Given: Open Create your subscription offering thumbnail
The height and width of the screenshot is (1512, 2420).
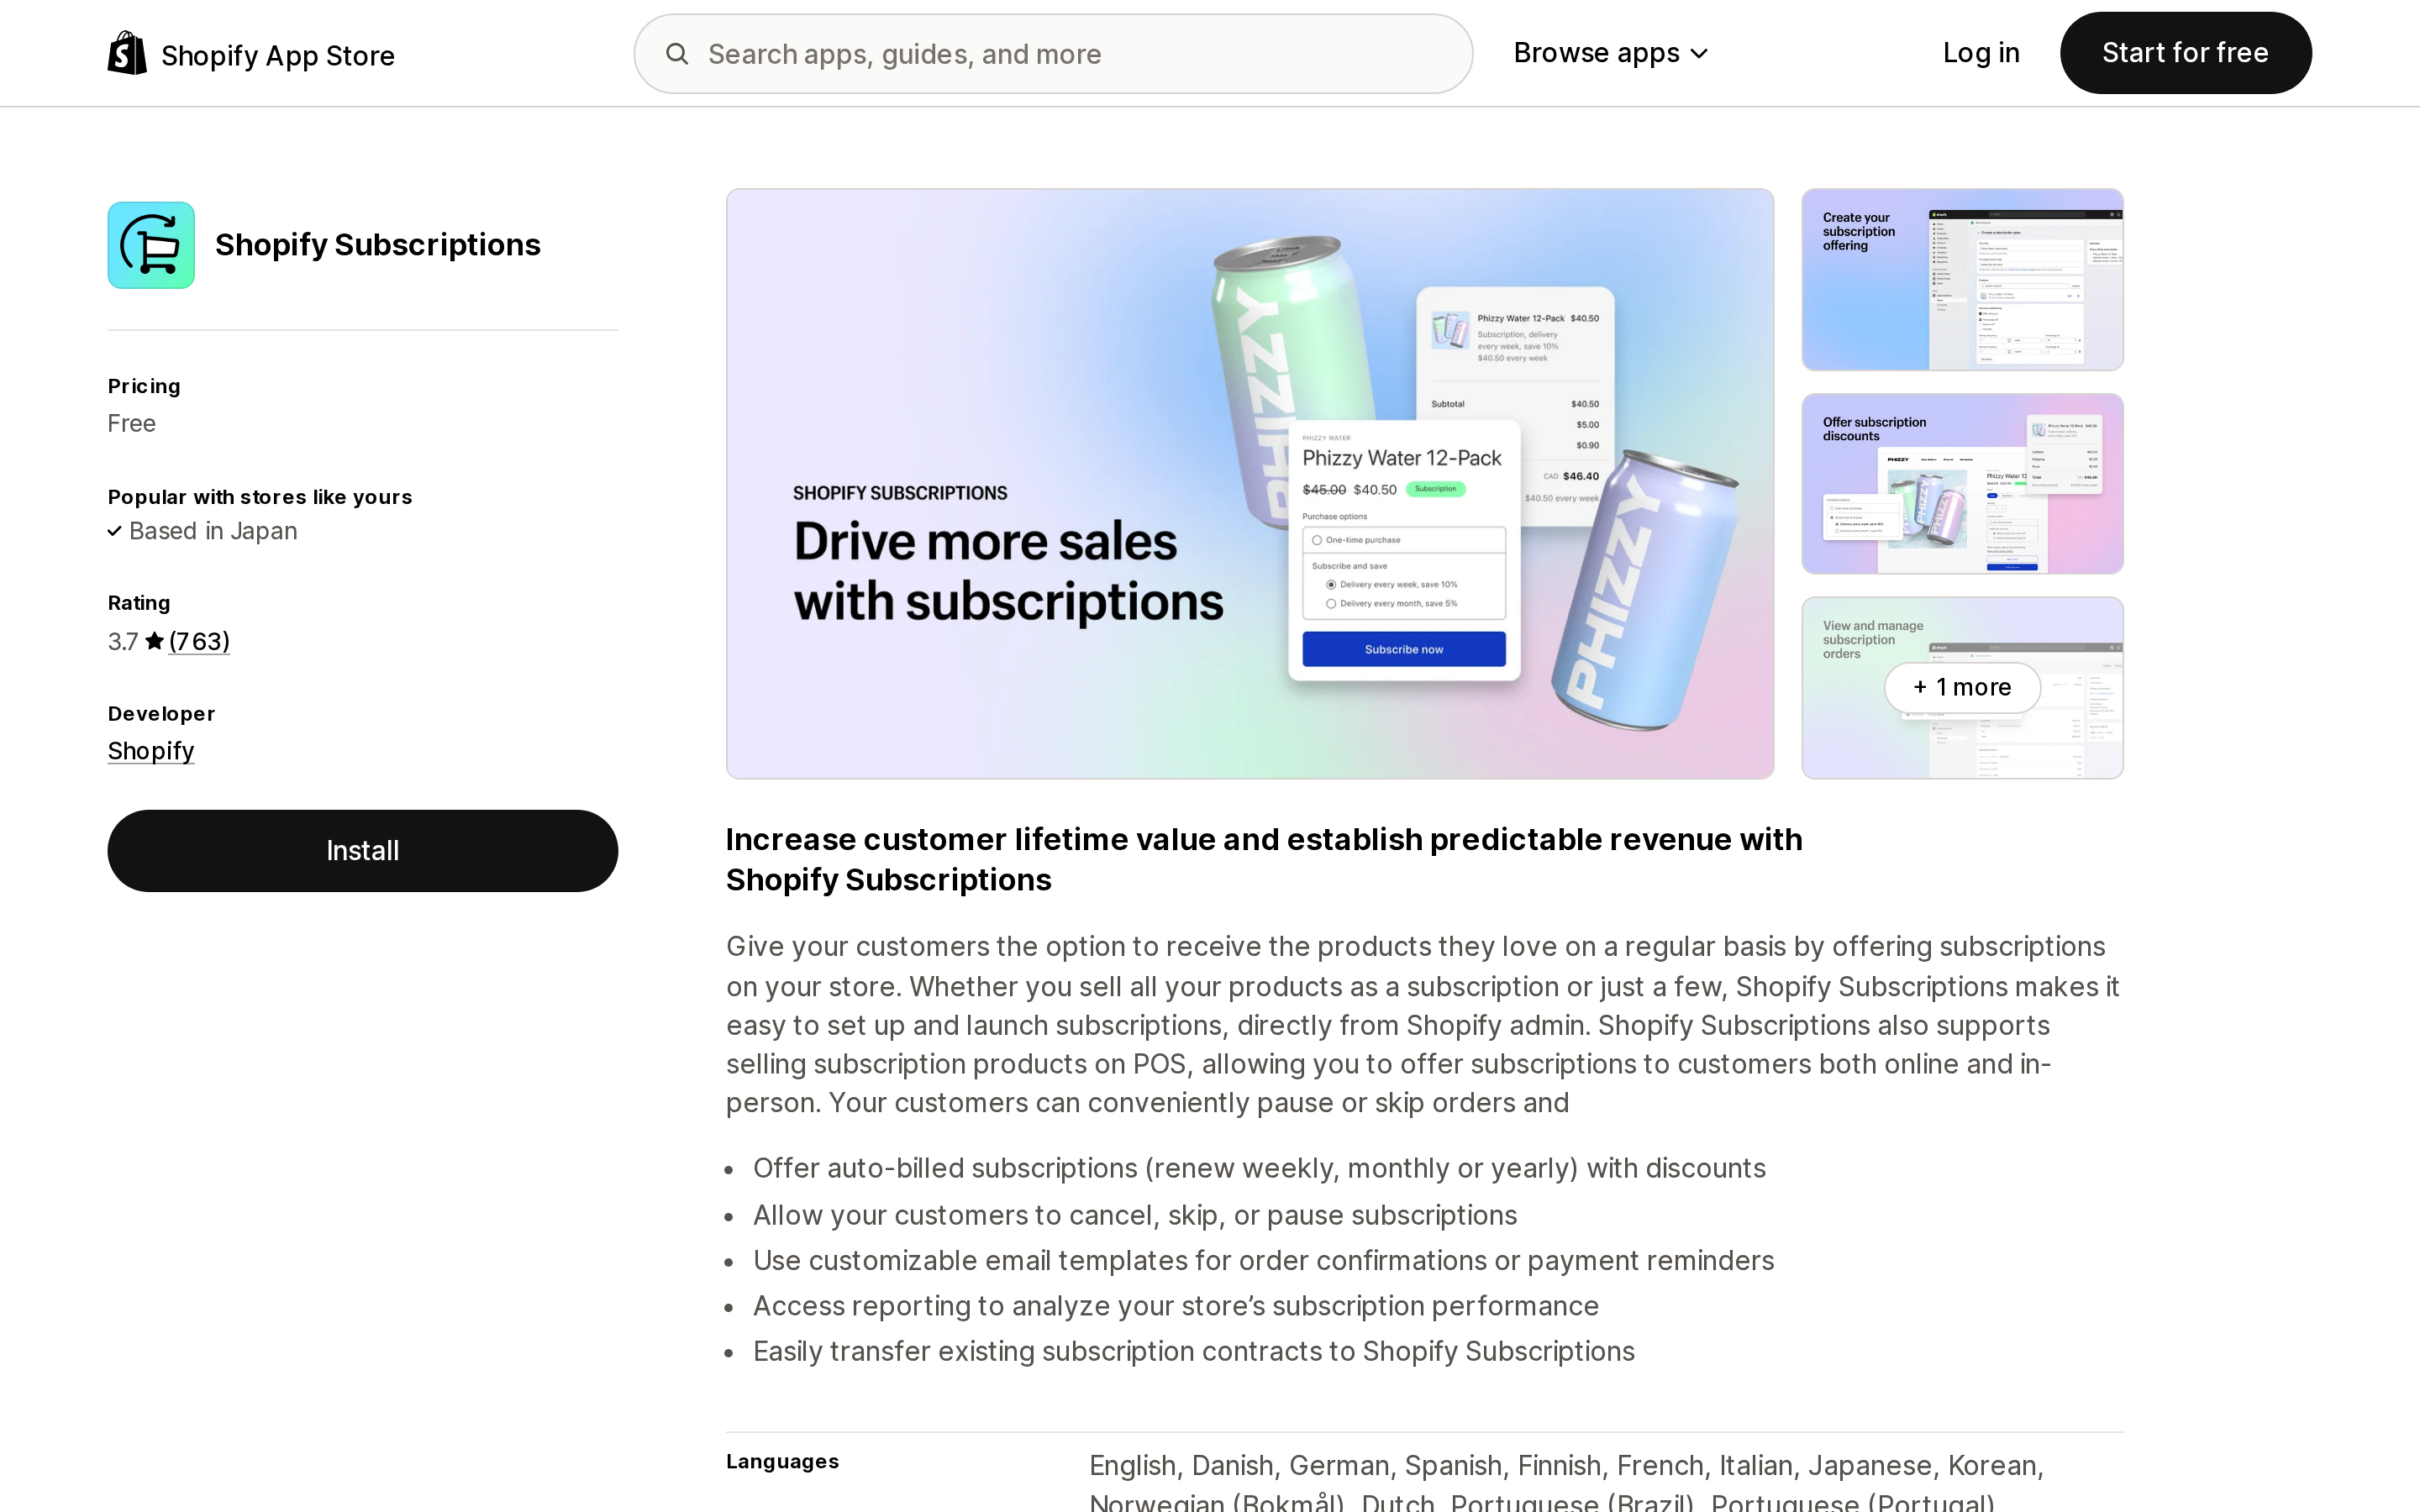Looking at the screenshot, I should (1962, 280).
